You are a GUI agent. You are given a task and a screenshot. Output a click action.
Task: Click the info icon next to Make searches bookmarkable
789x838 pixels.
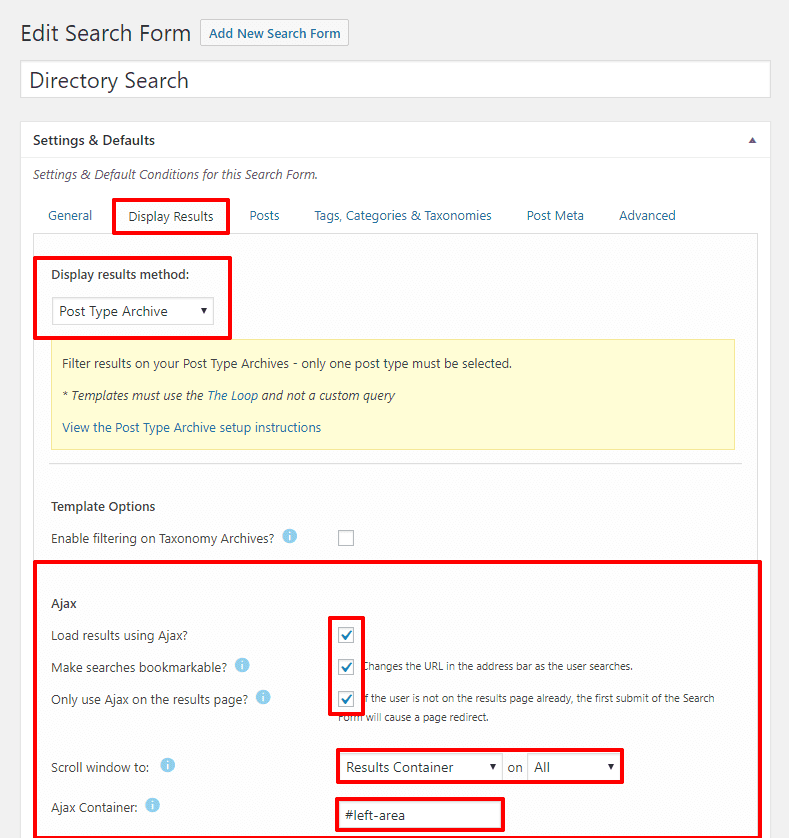coord(242,666)
